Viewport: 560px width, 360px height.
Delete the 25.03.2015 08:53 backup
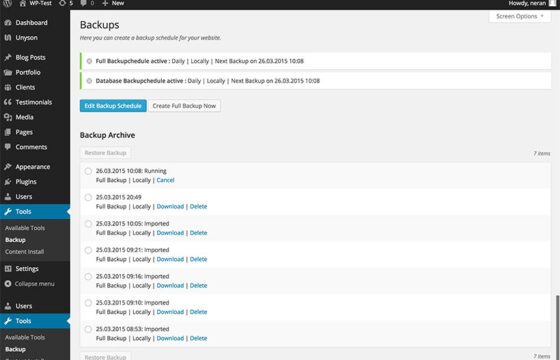pyautogui.click(x=199, y=339)
